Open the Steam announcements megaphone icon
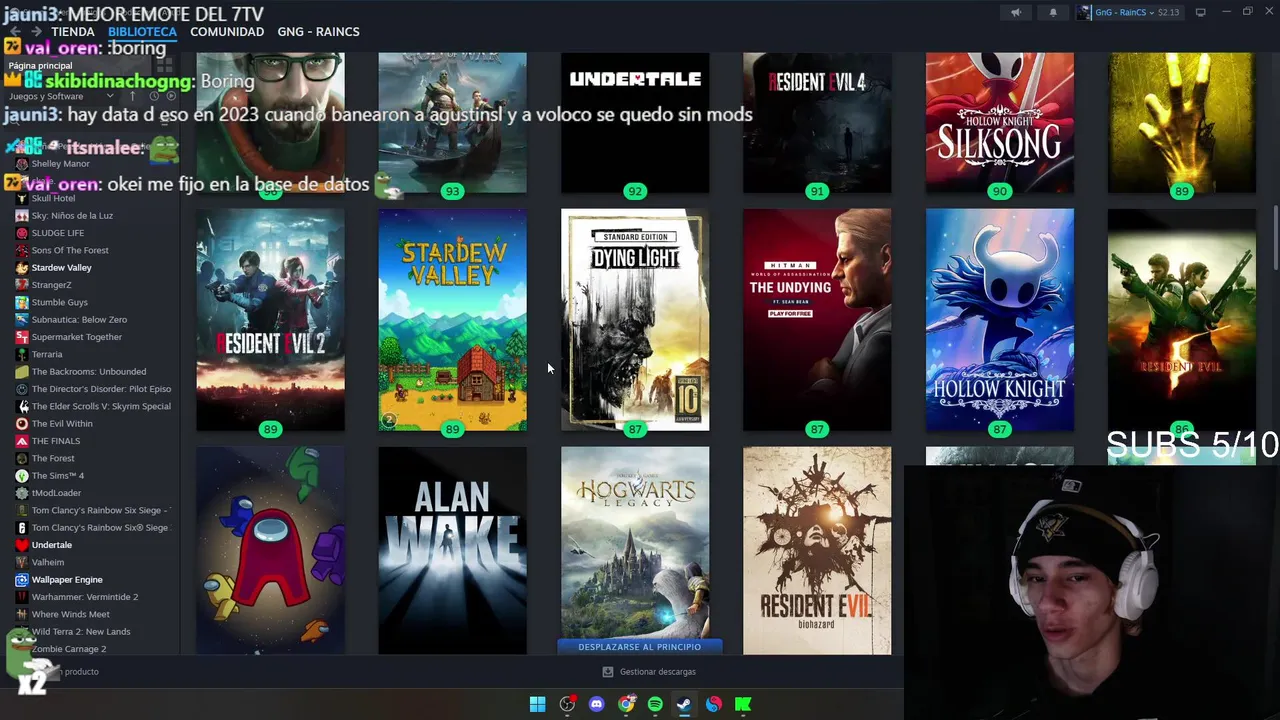This screenshot has width=1280, height=720. pyautogui.click(x=1016, y=12)
